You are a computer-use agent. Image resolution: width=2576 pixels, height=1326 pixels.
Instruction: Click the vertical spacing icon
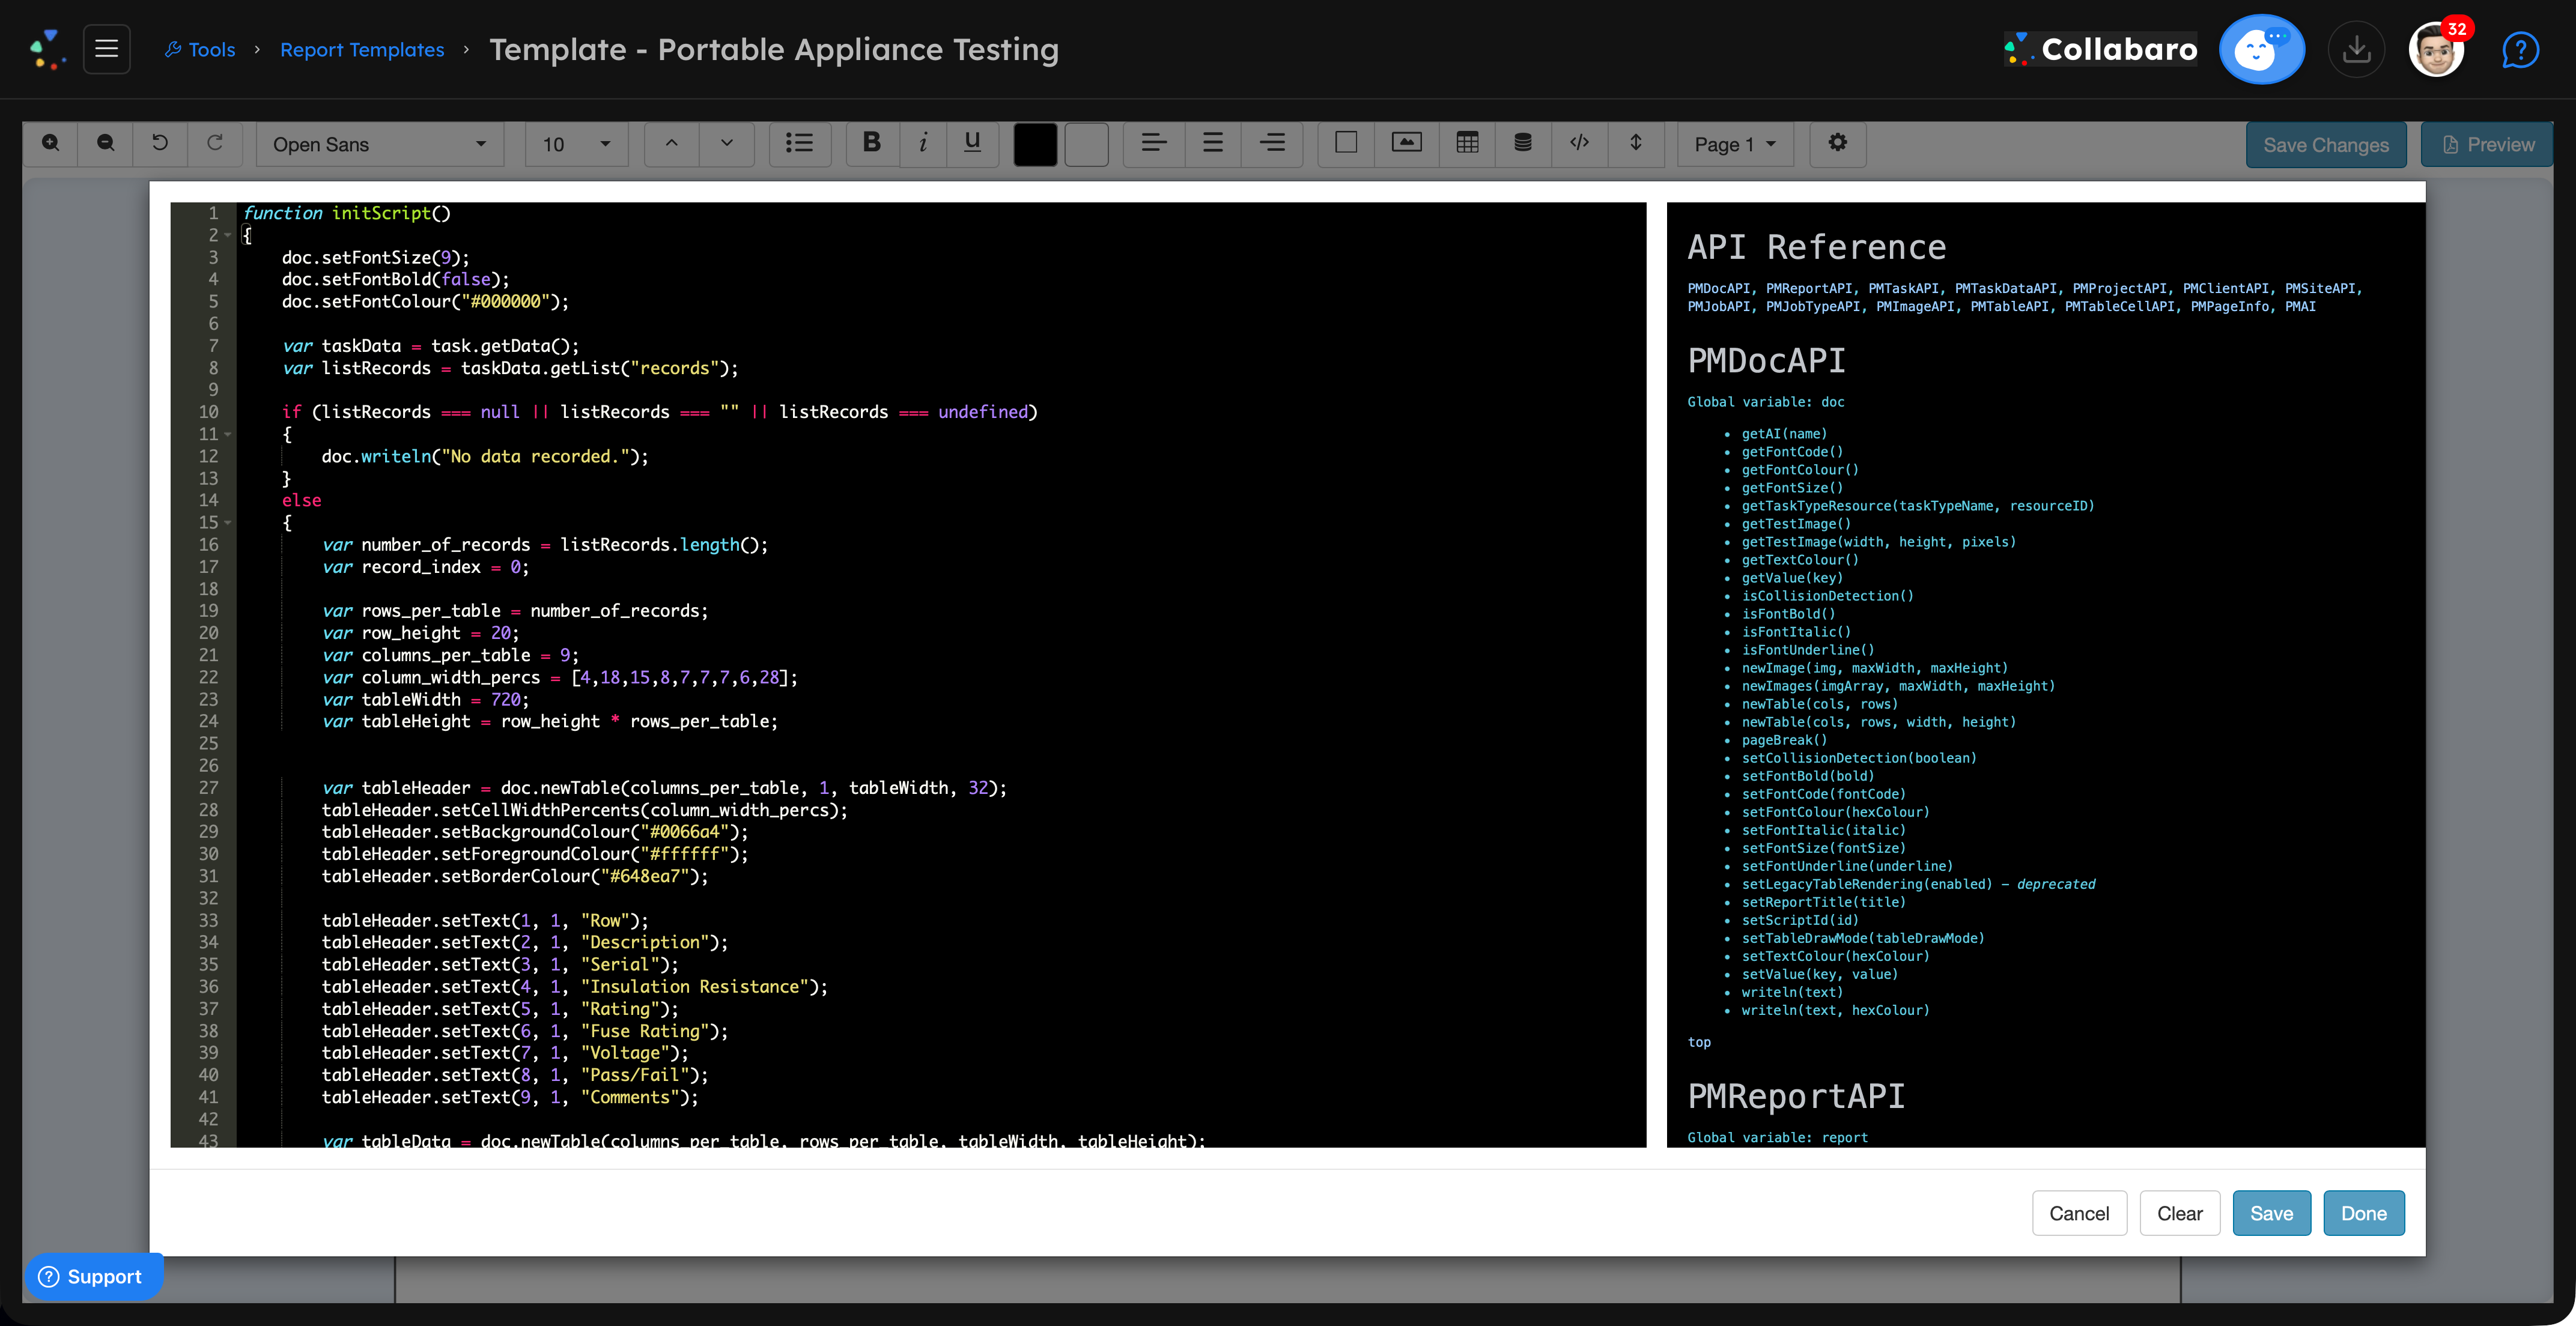[x=1637, y=144]
